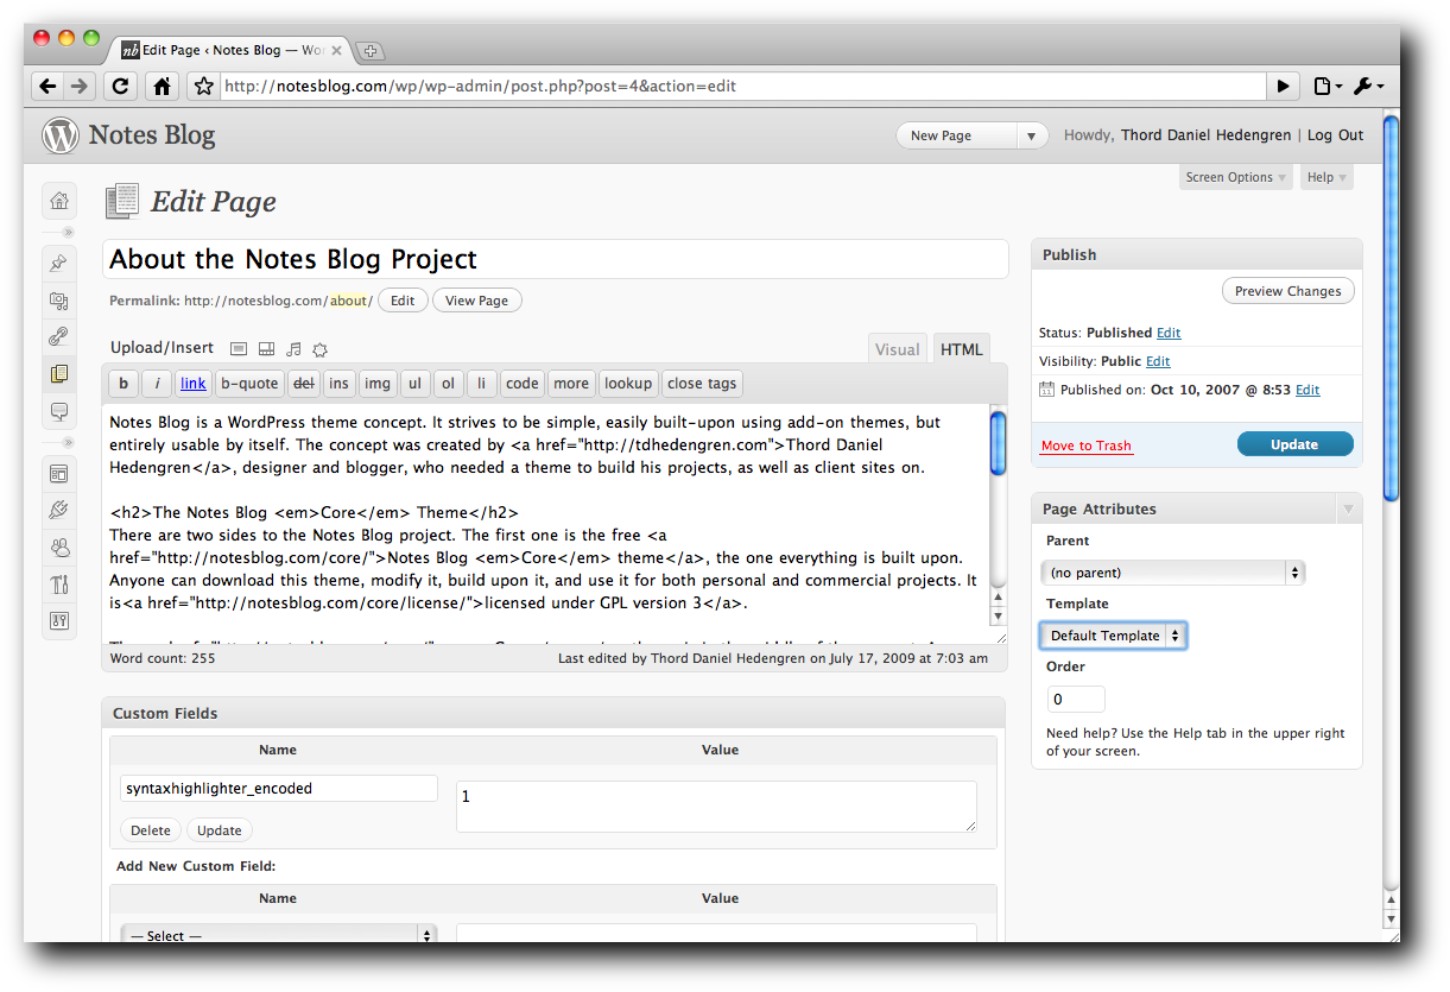This screenshot has width=1450, height=992.
Task: Click the ol quicktag button
Action: (448, 383)
